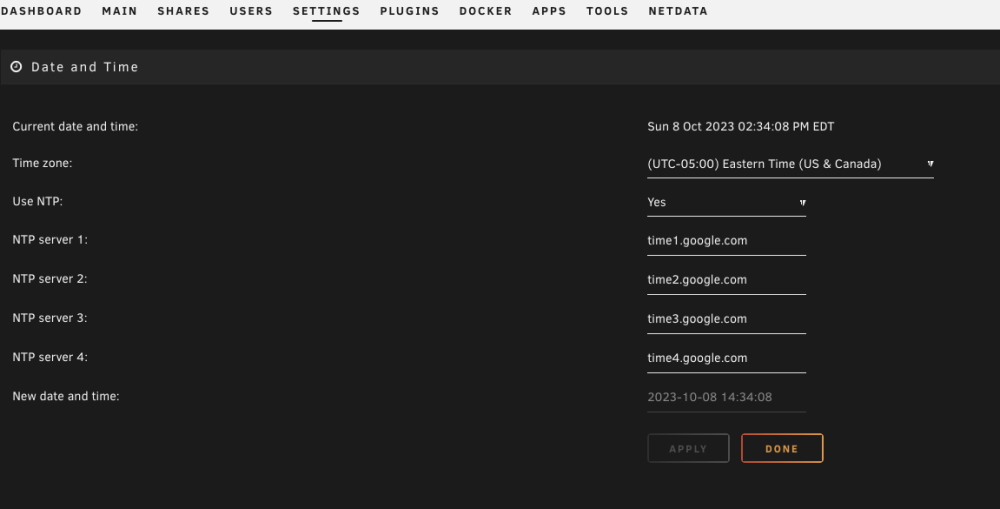The width and height of the screenshot is (1000, 509).
Task: Click the 'NTP server 3:' label
Action: pos(50,318)
